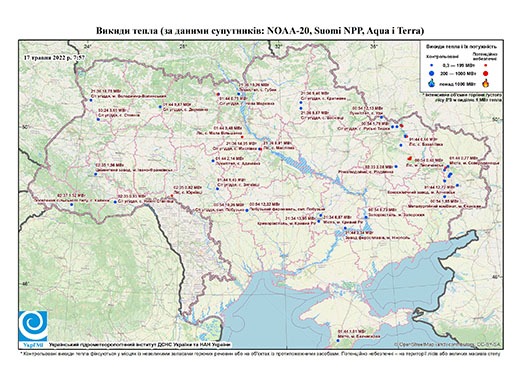This screenshot has height=368, width=520.
Task: Click the red marker at Мала Вільшанка
Action: click(x=242, y=137)
